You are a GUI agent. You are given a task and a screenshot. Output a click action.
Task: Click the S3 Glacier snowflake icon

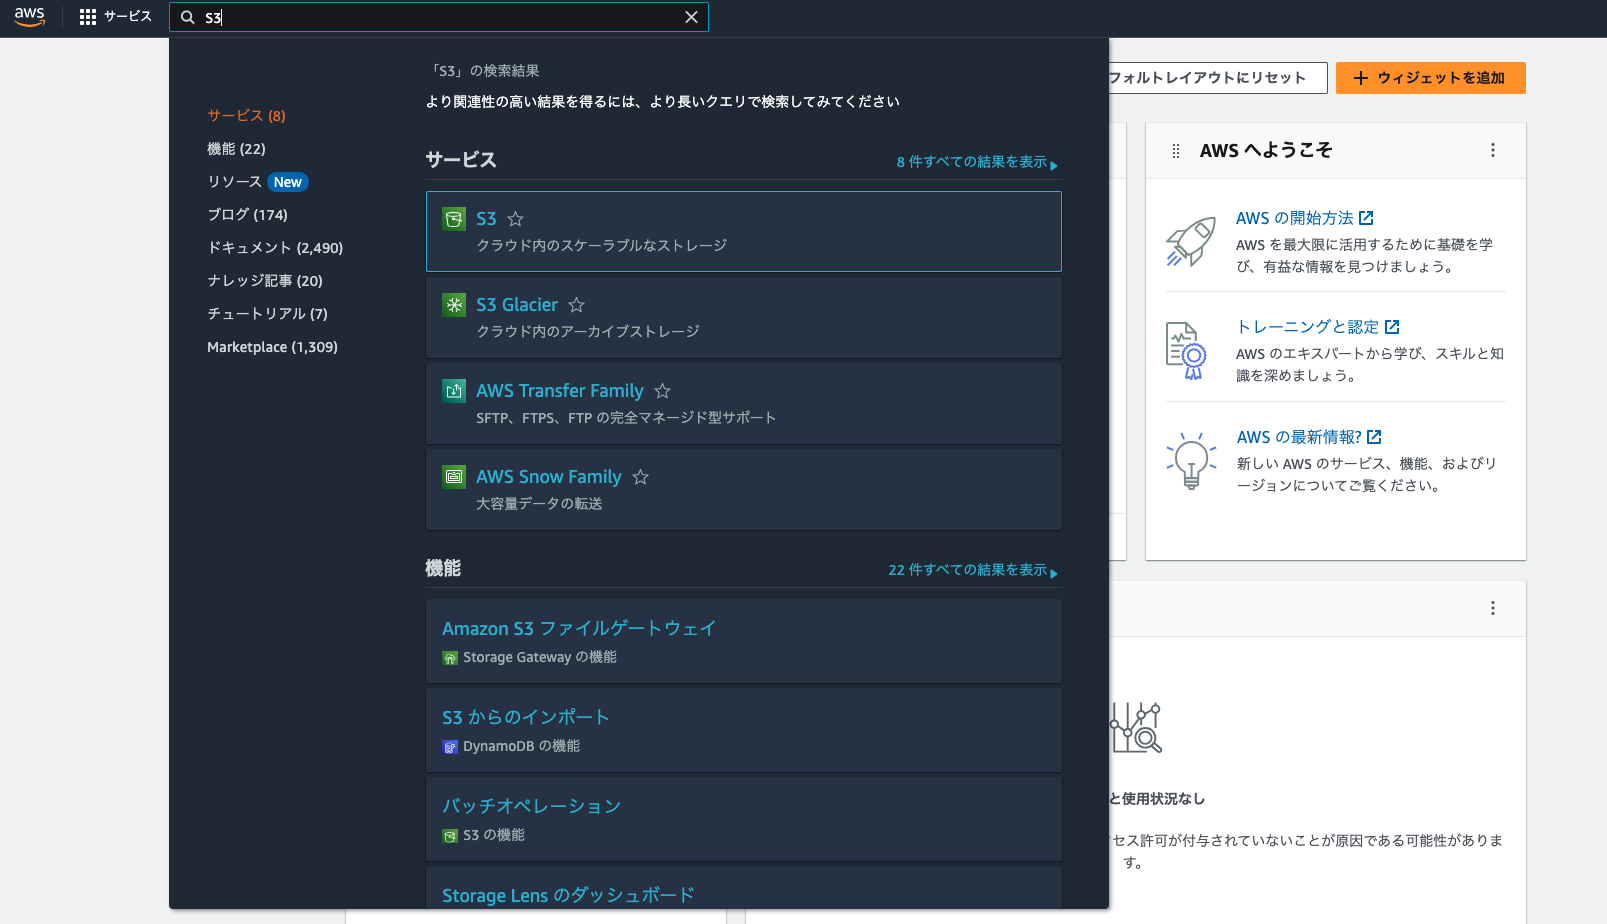pyautogui.click(x=454, y=305)
